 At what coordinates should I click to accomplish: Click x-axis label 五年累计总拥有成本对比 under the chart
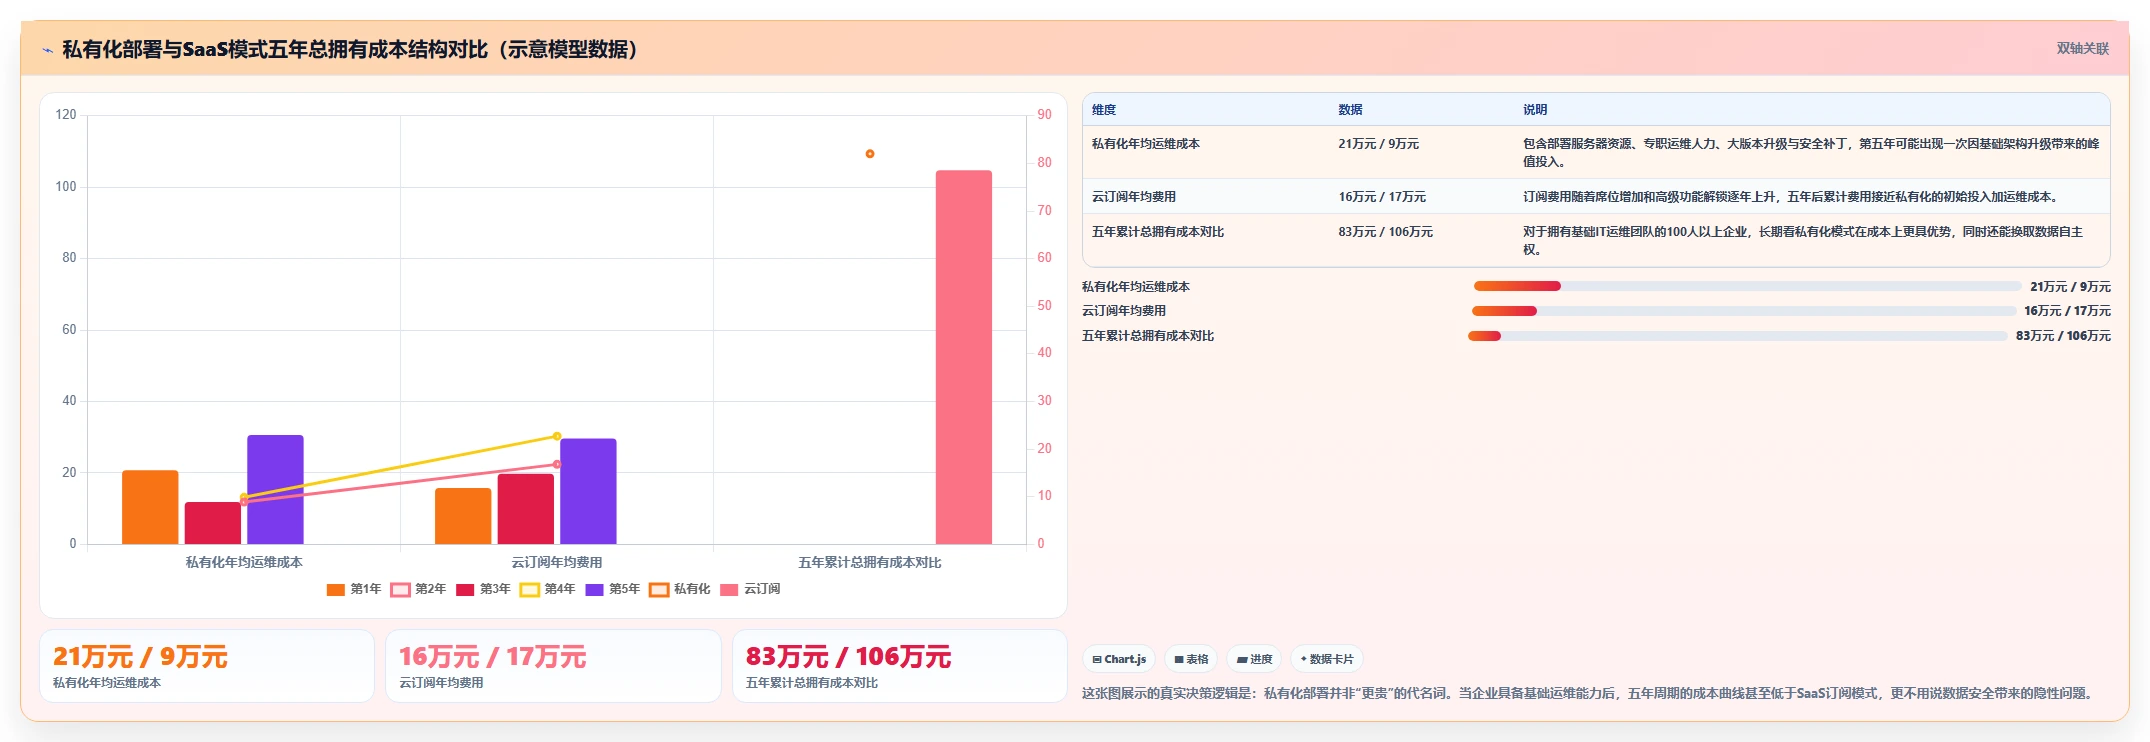tap(870, 563)
